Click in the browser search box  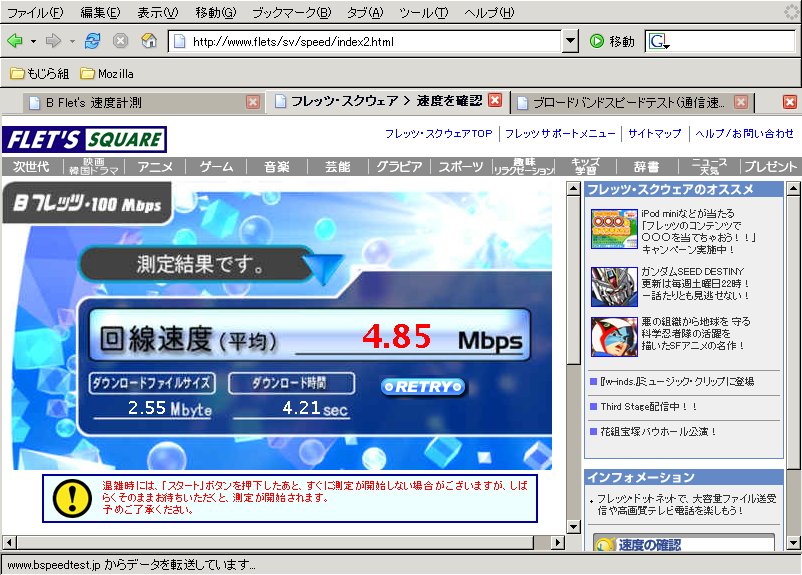pos(731,41)
